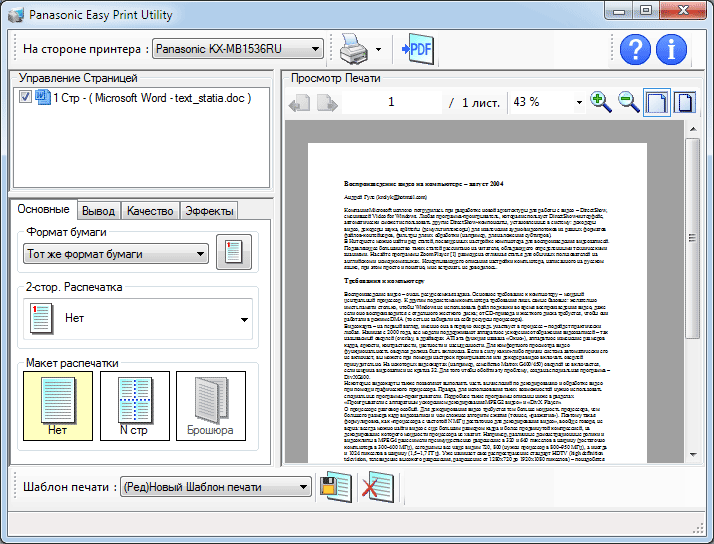Click the Word document icon in page list

[x=43, y=97]
